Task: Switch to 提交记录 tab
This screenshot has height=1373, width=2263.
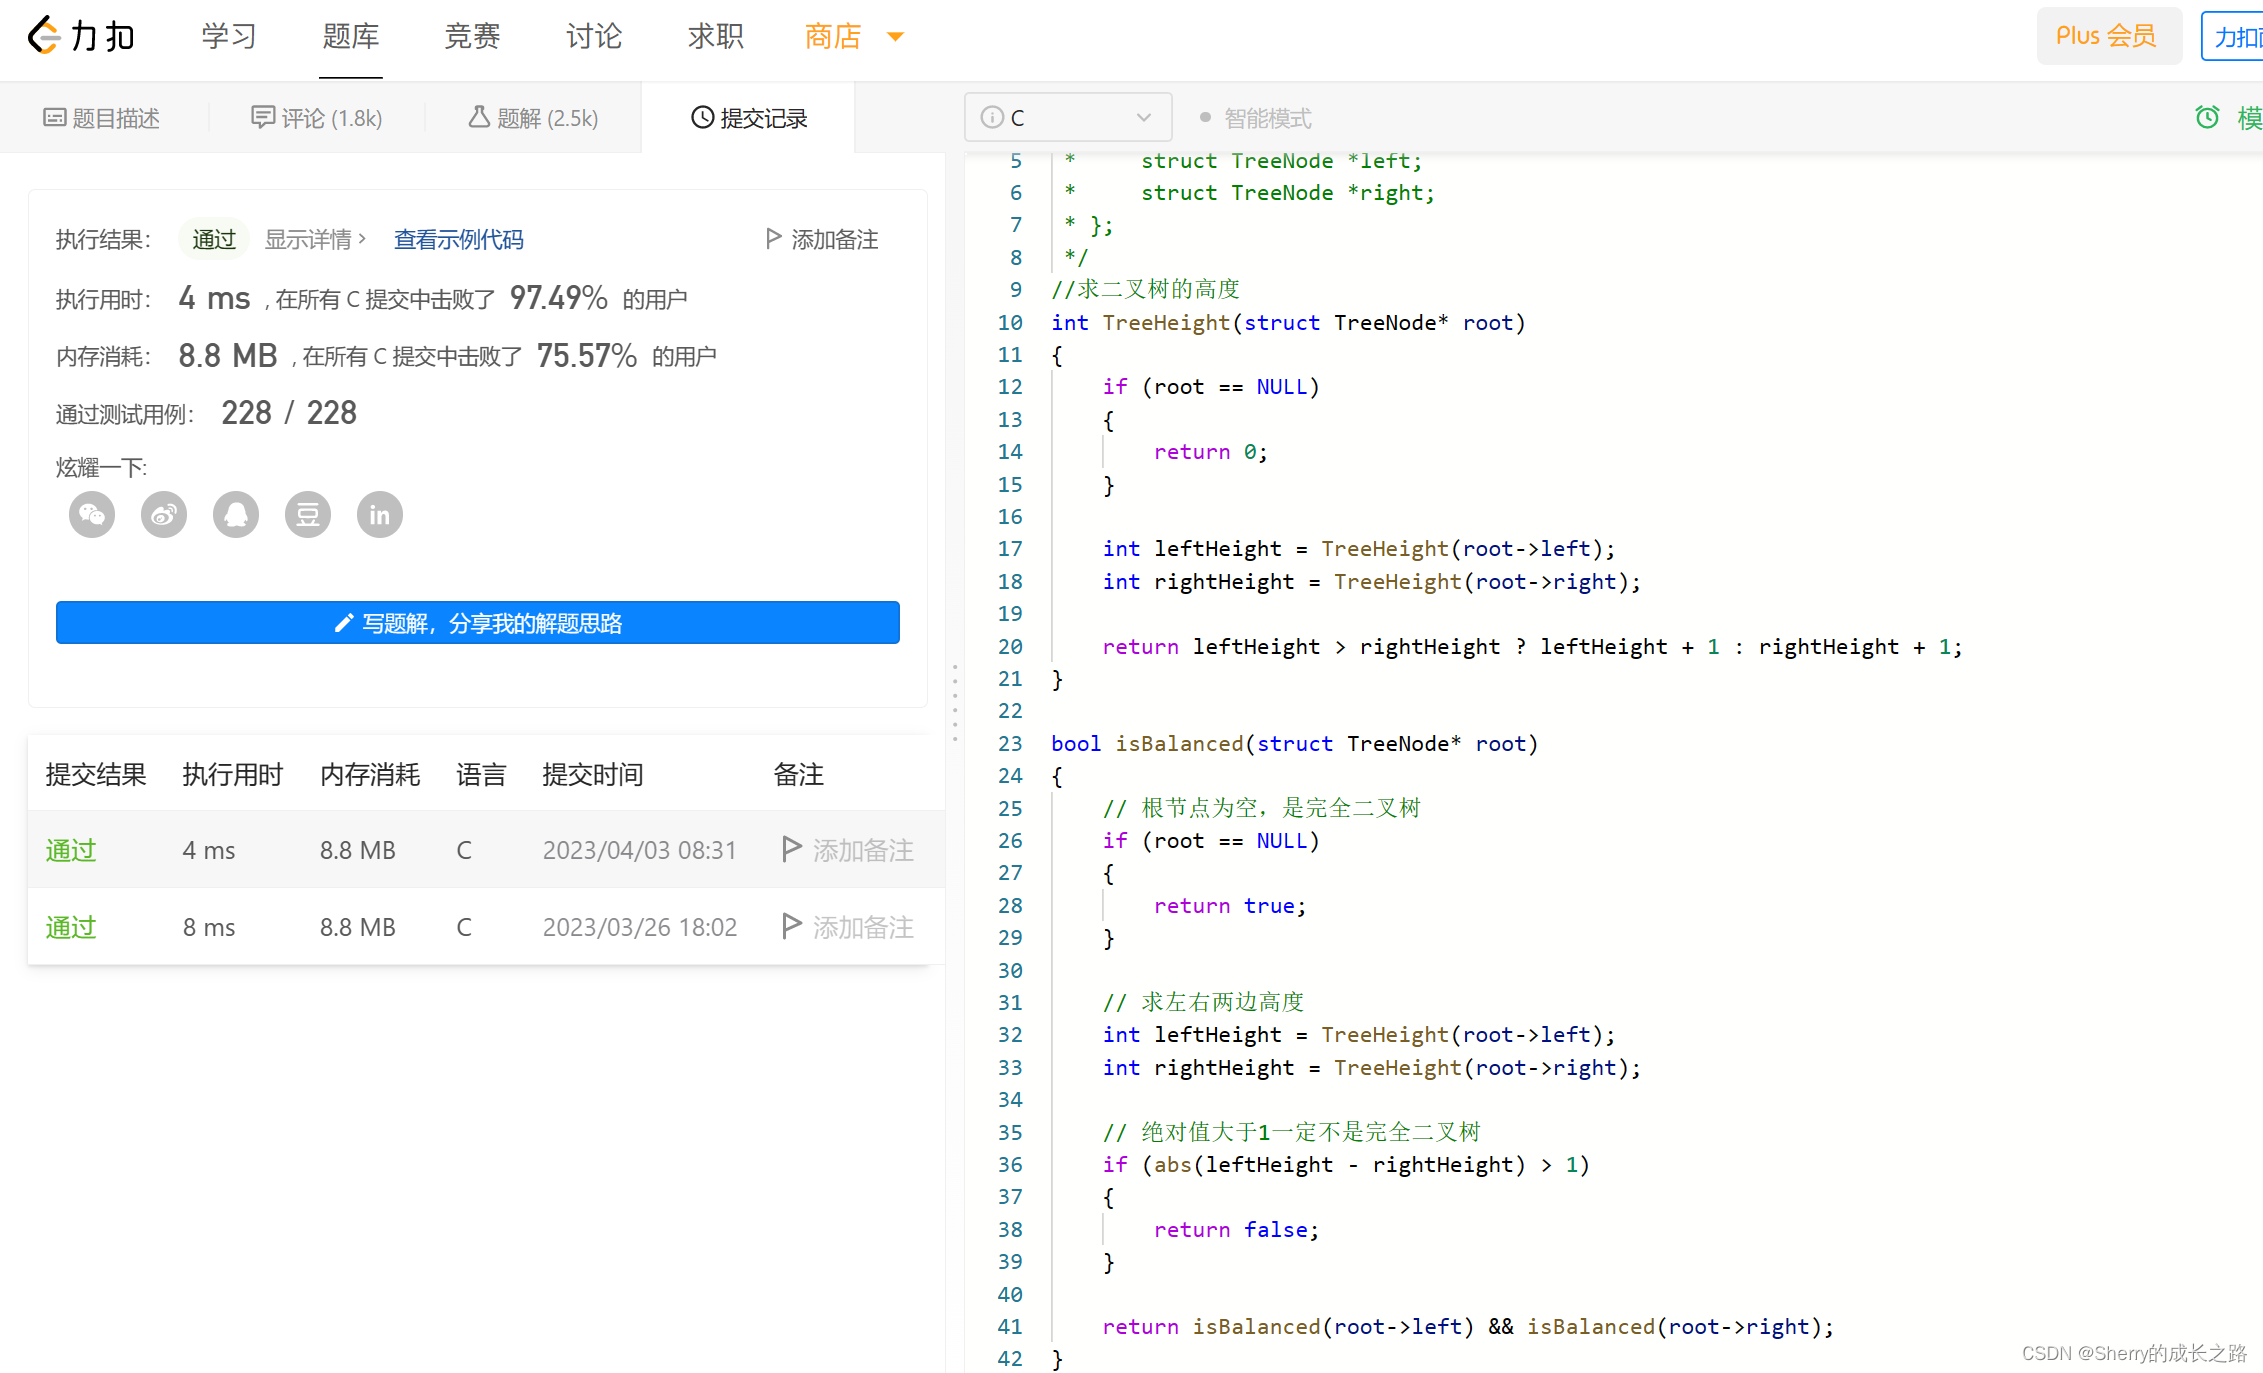Action: [x=749, y=119]
